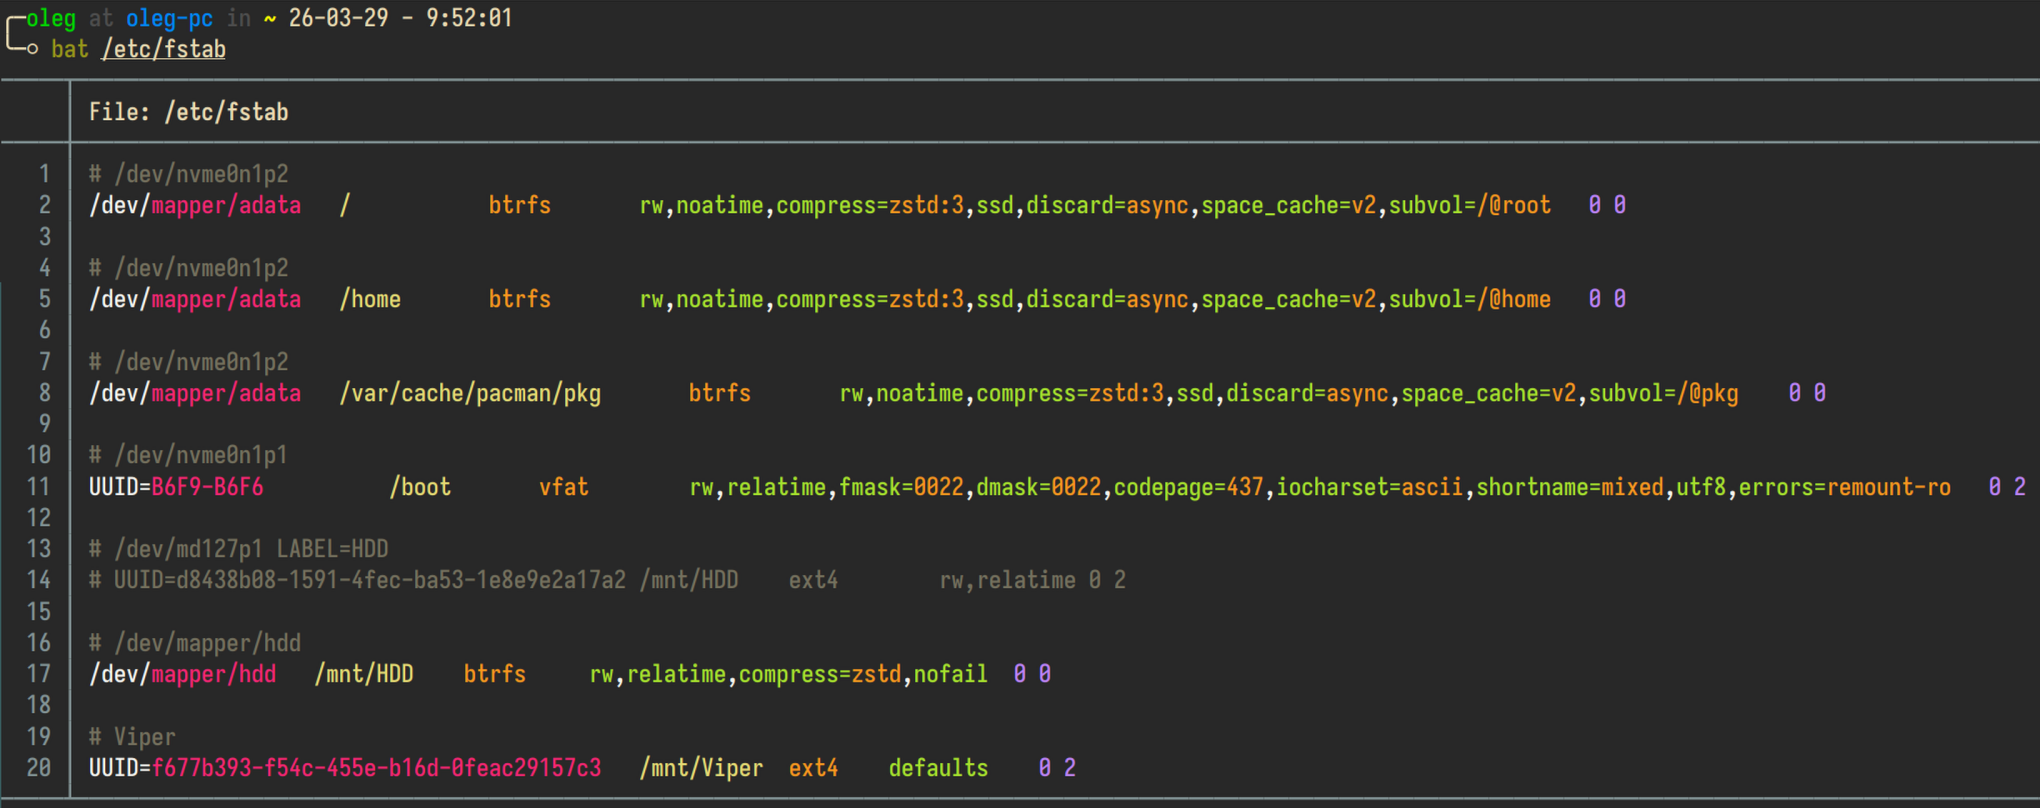Screen dimensions: 2040x808
Task: Click "discard=async" on line 5
Action: click(x=1107, y=299)
